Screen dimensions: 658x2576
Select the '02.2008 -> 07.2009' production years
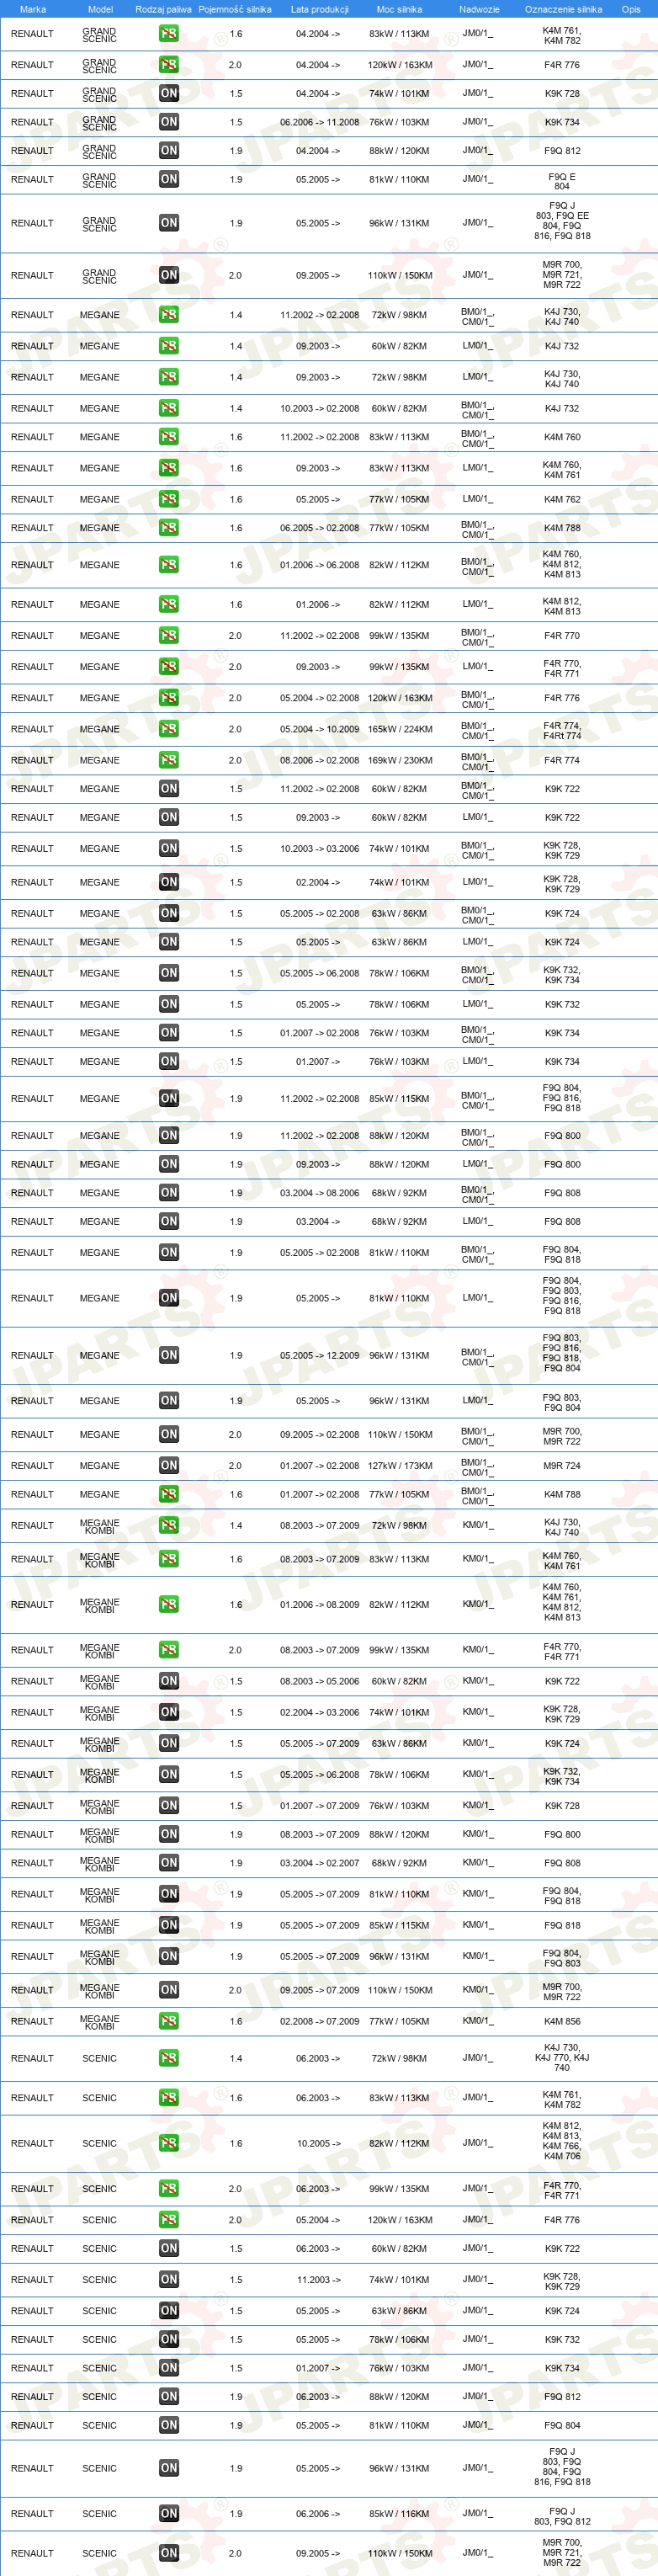point(319,2021)
